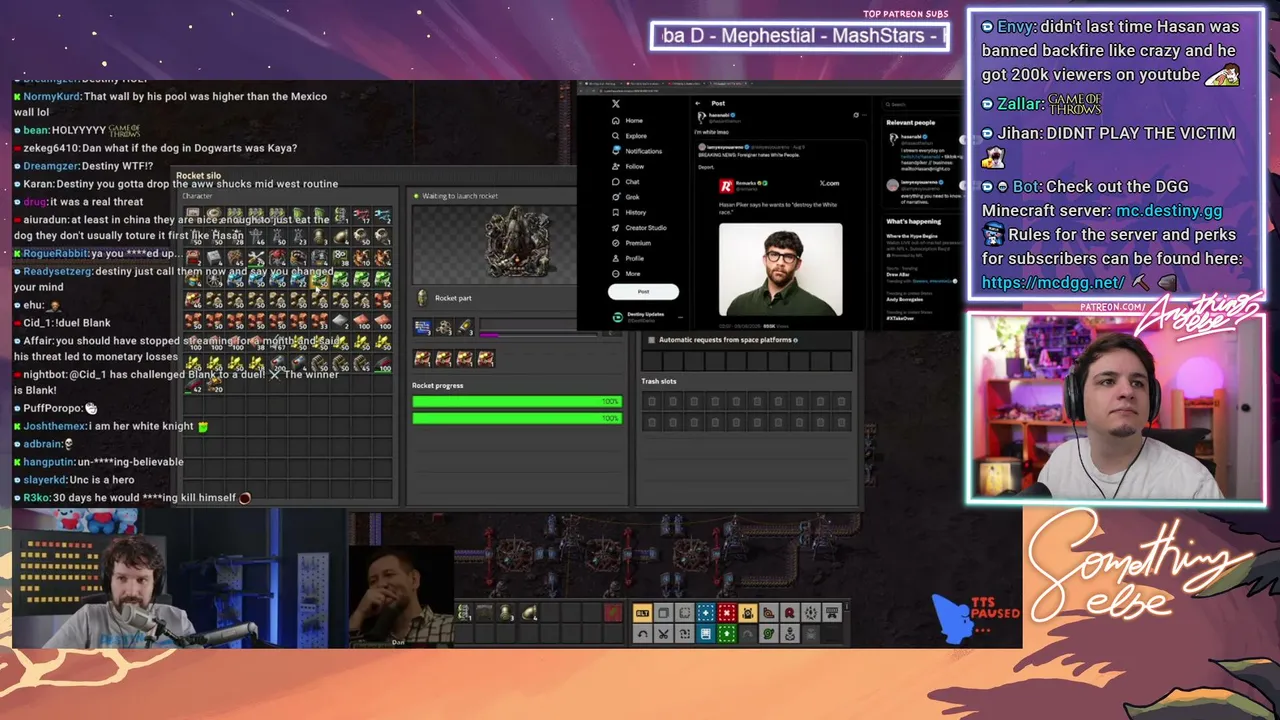The image size is (1280, 720).
Task: Toggle the yellow personal roboport shortcut
Action: [747, 613]
